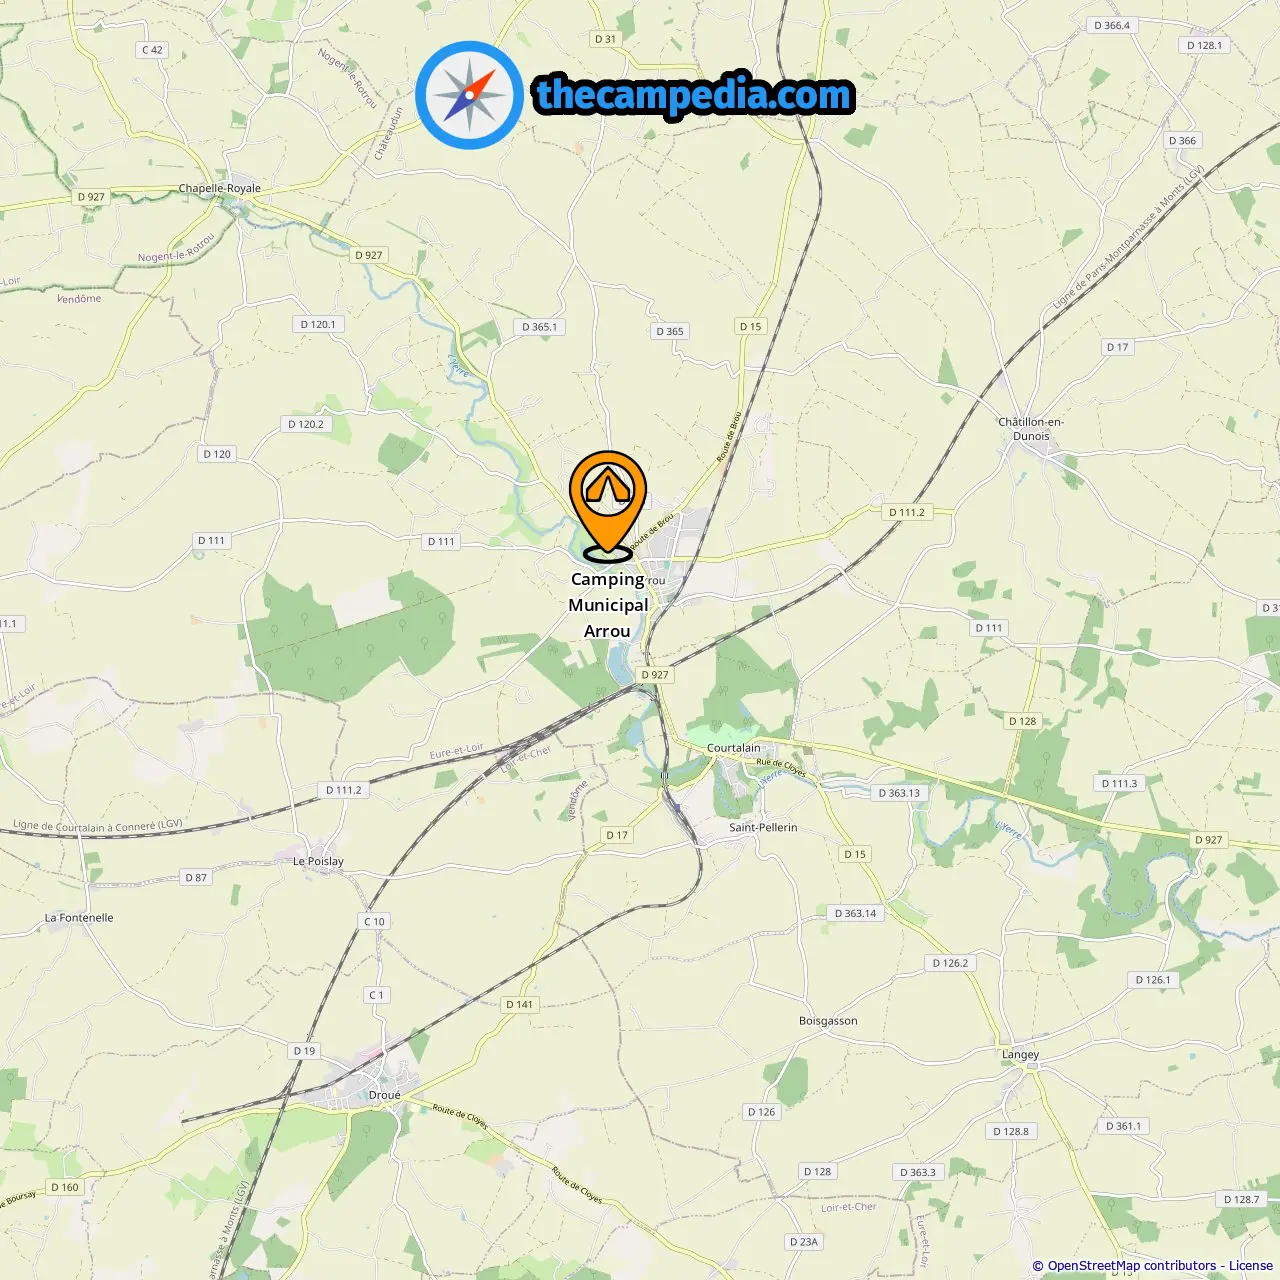This screenshot has width=1280, height=1280.
Task: Click the orange campsite tent marker pin
Action: click(x=608, y=505)
